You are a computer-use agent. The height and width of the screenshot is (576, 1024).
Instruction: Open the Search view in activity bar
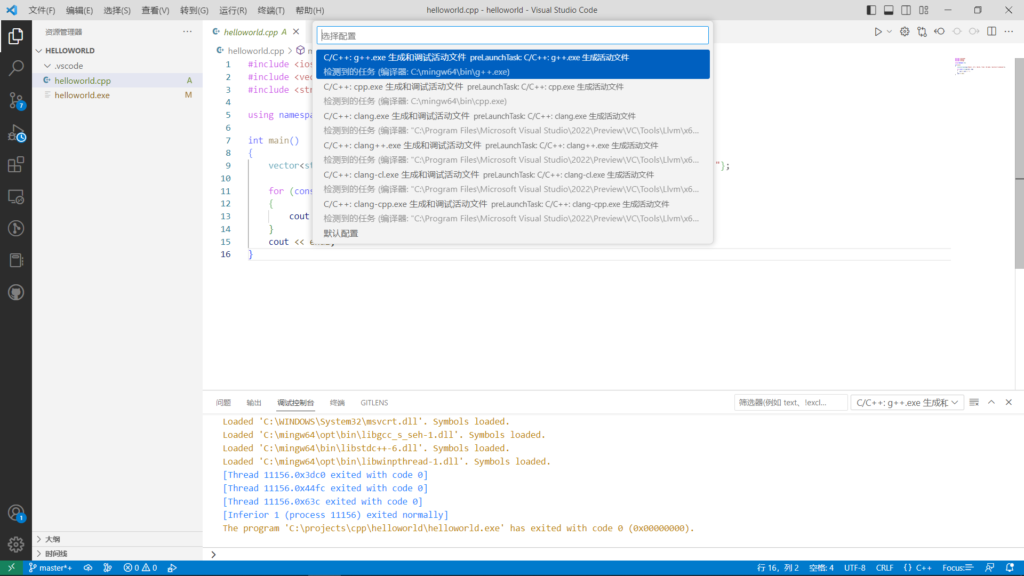pos(16,69)
